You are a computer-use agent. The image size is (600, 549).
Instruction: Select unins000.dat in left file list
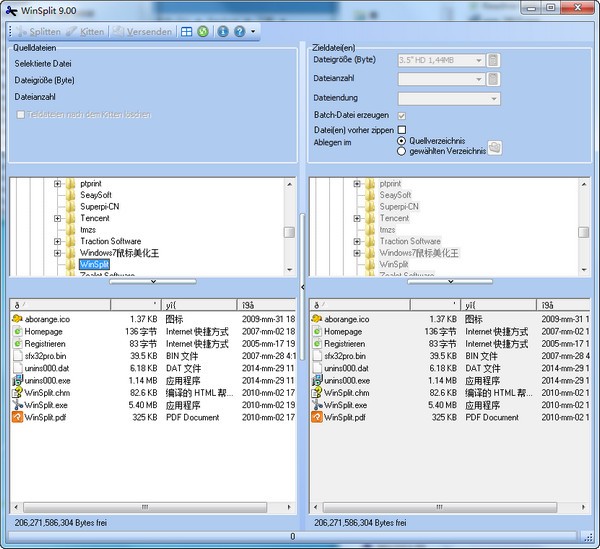coord(47,368)
